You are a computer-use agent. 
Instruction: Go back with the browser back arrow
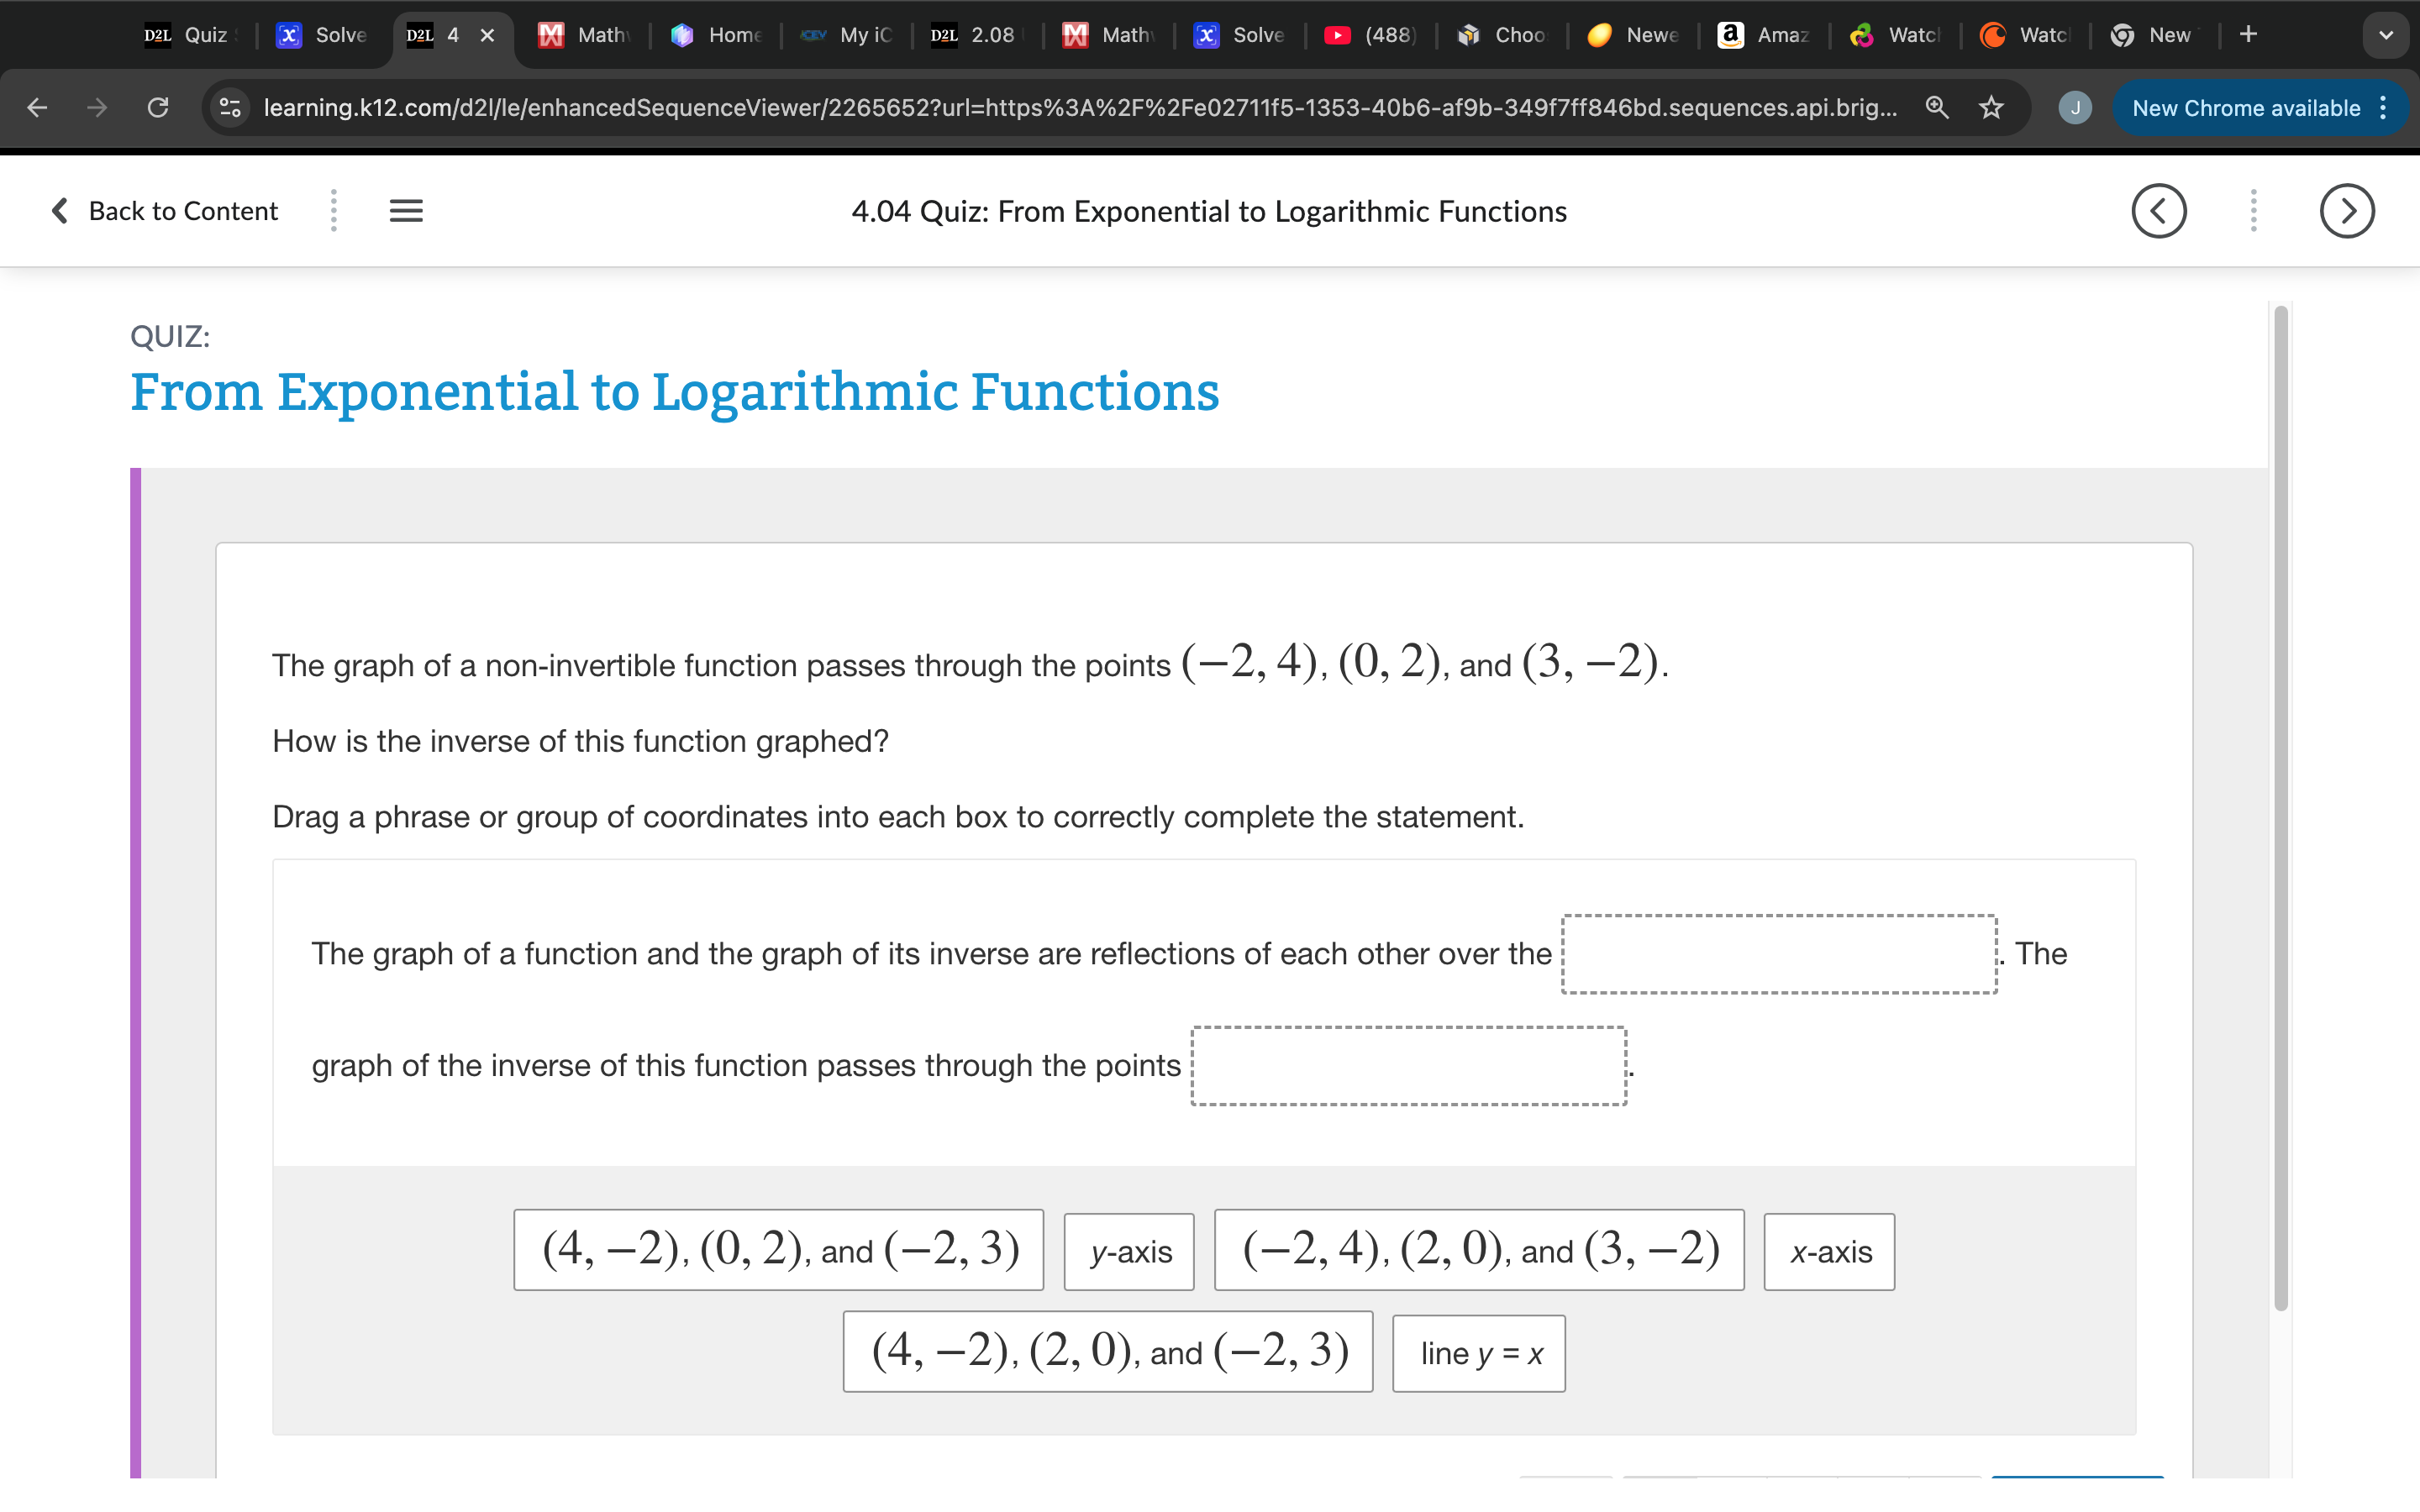[37, 107]
